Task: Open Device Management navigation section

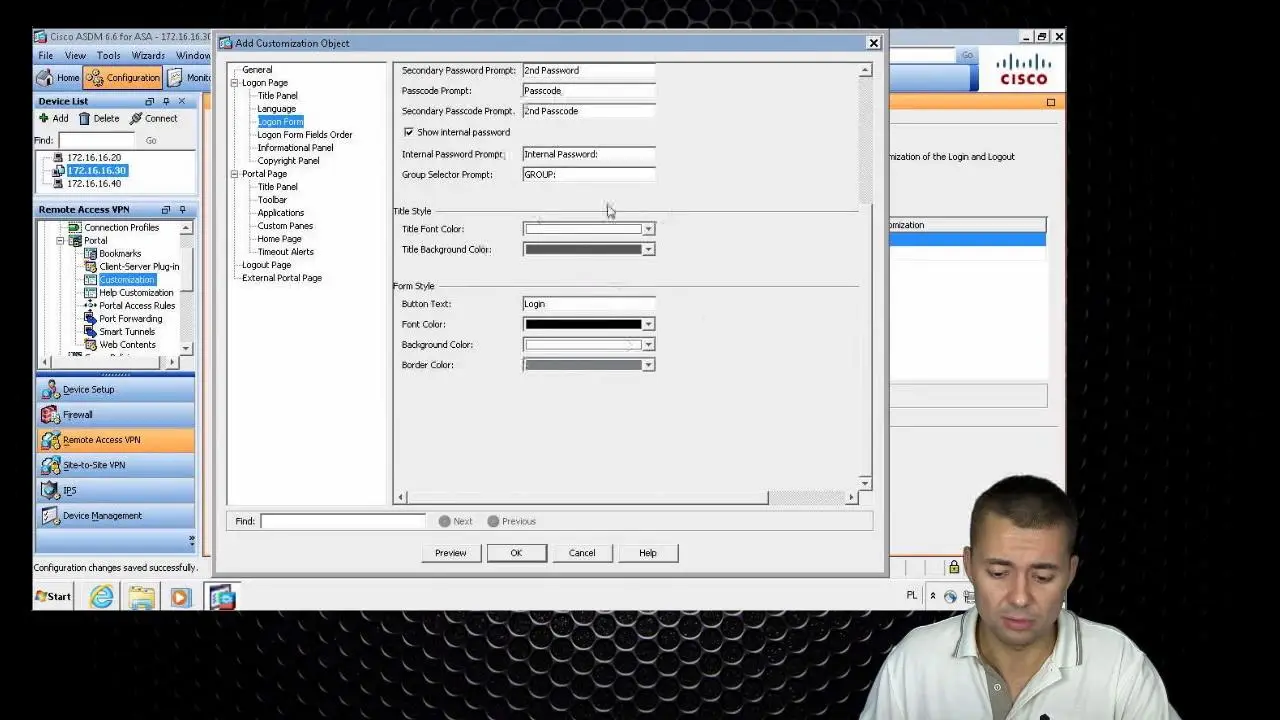Action: (x=115, y=515)
